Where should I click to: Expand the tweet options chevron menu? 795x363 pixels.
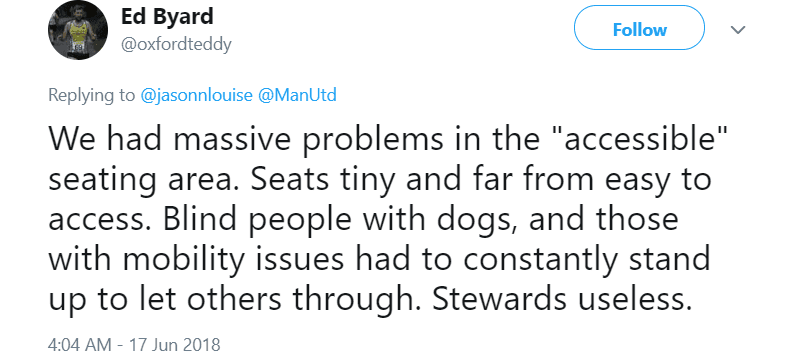[x=738, y=30]
